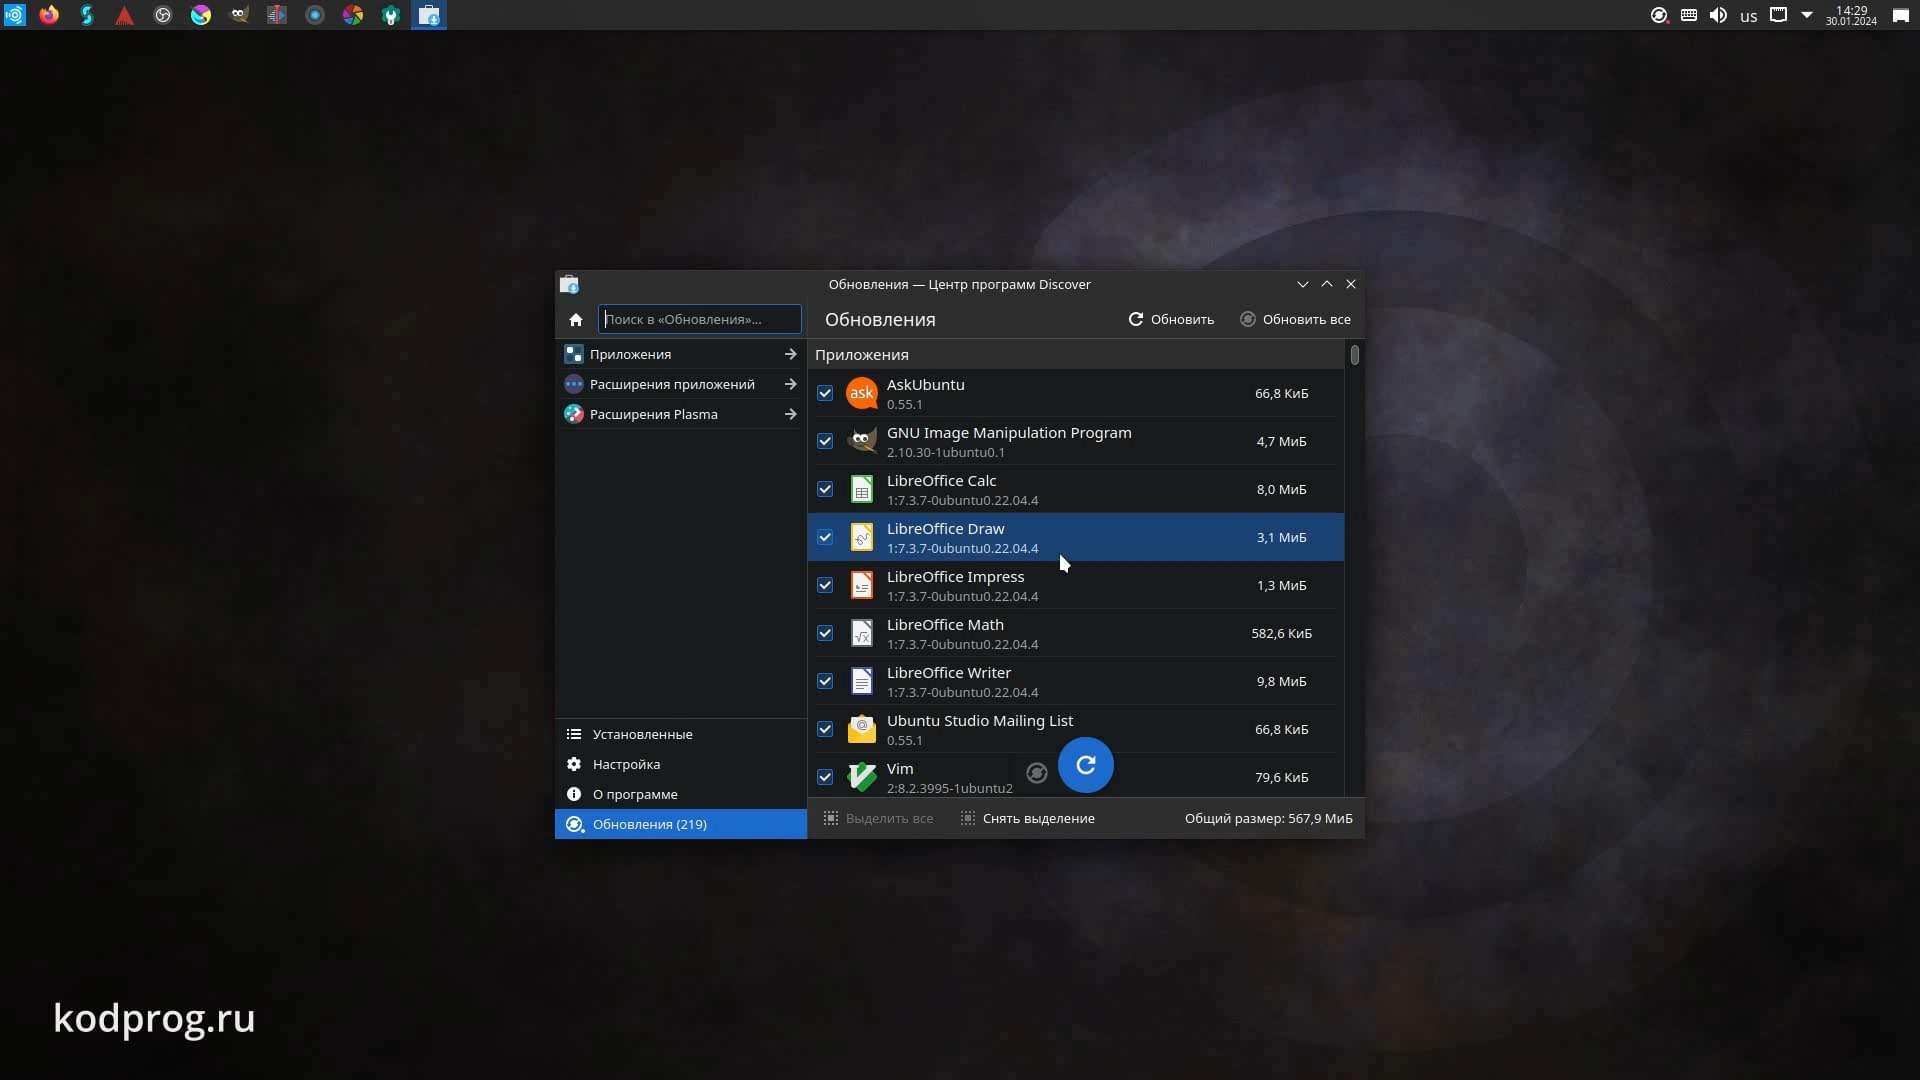The height and width of the screenshot is (1080, 1920).
Task: Open the Установленные section
Action: (x=681, y=734)
